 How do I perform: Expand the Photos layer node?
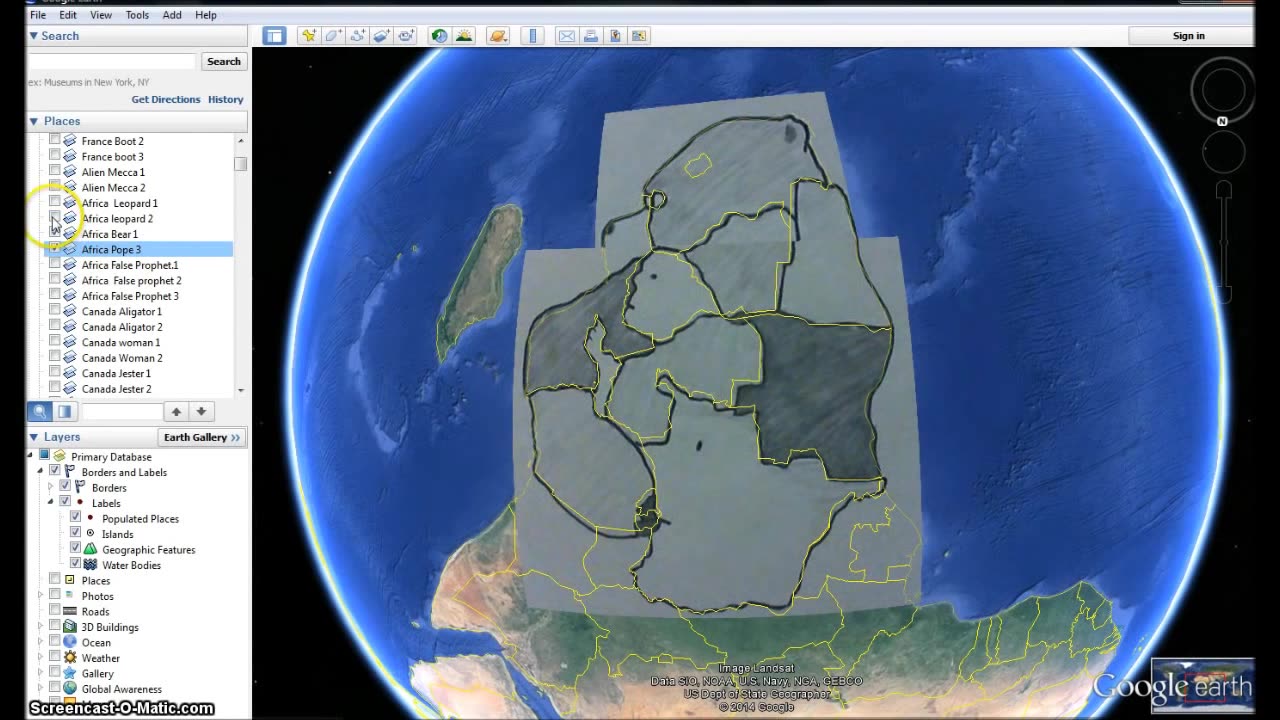tap(41, 596)
